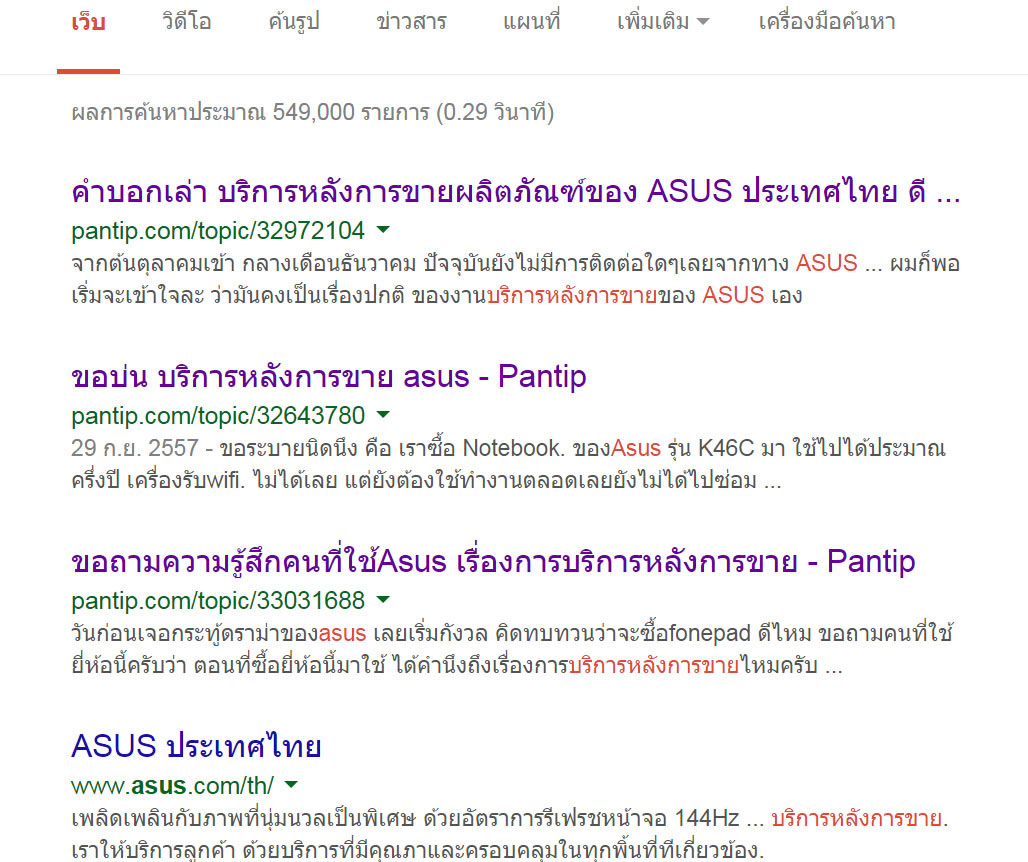This screenshot has width=1028, height=862.
Task: Click the result count text 549,000 รายการ
Action: pos(351,112)
